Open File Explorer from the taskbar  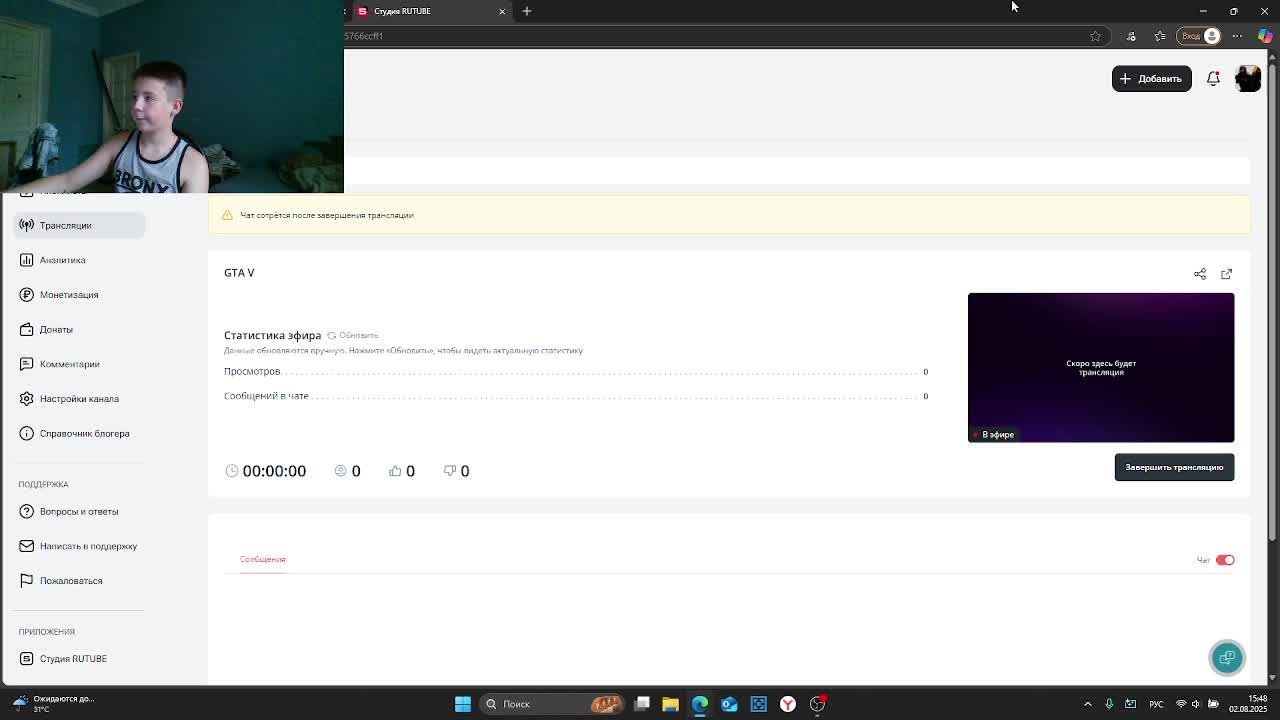[670, 704]
